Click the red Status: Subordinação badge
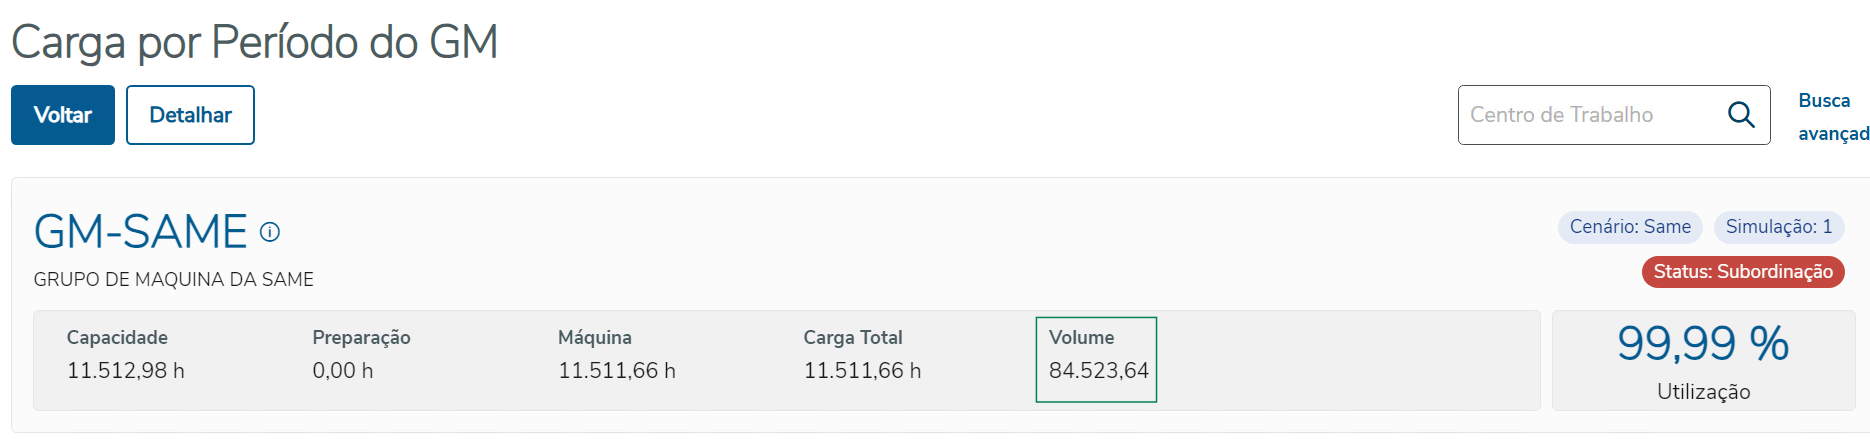 tap(1743, 272)
